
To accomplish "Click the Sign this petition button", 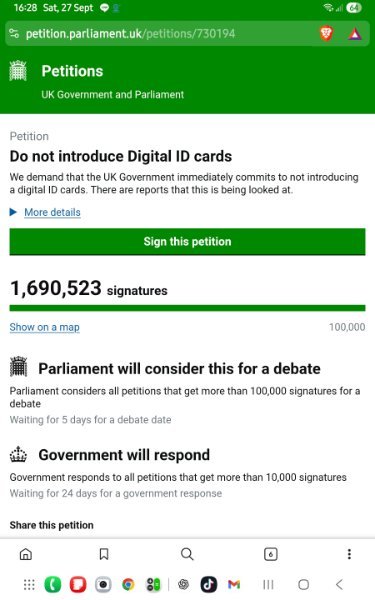I will (x=188, y=242).
